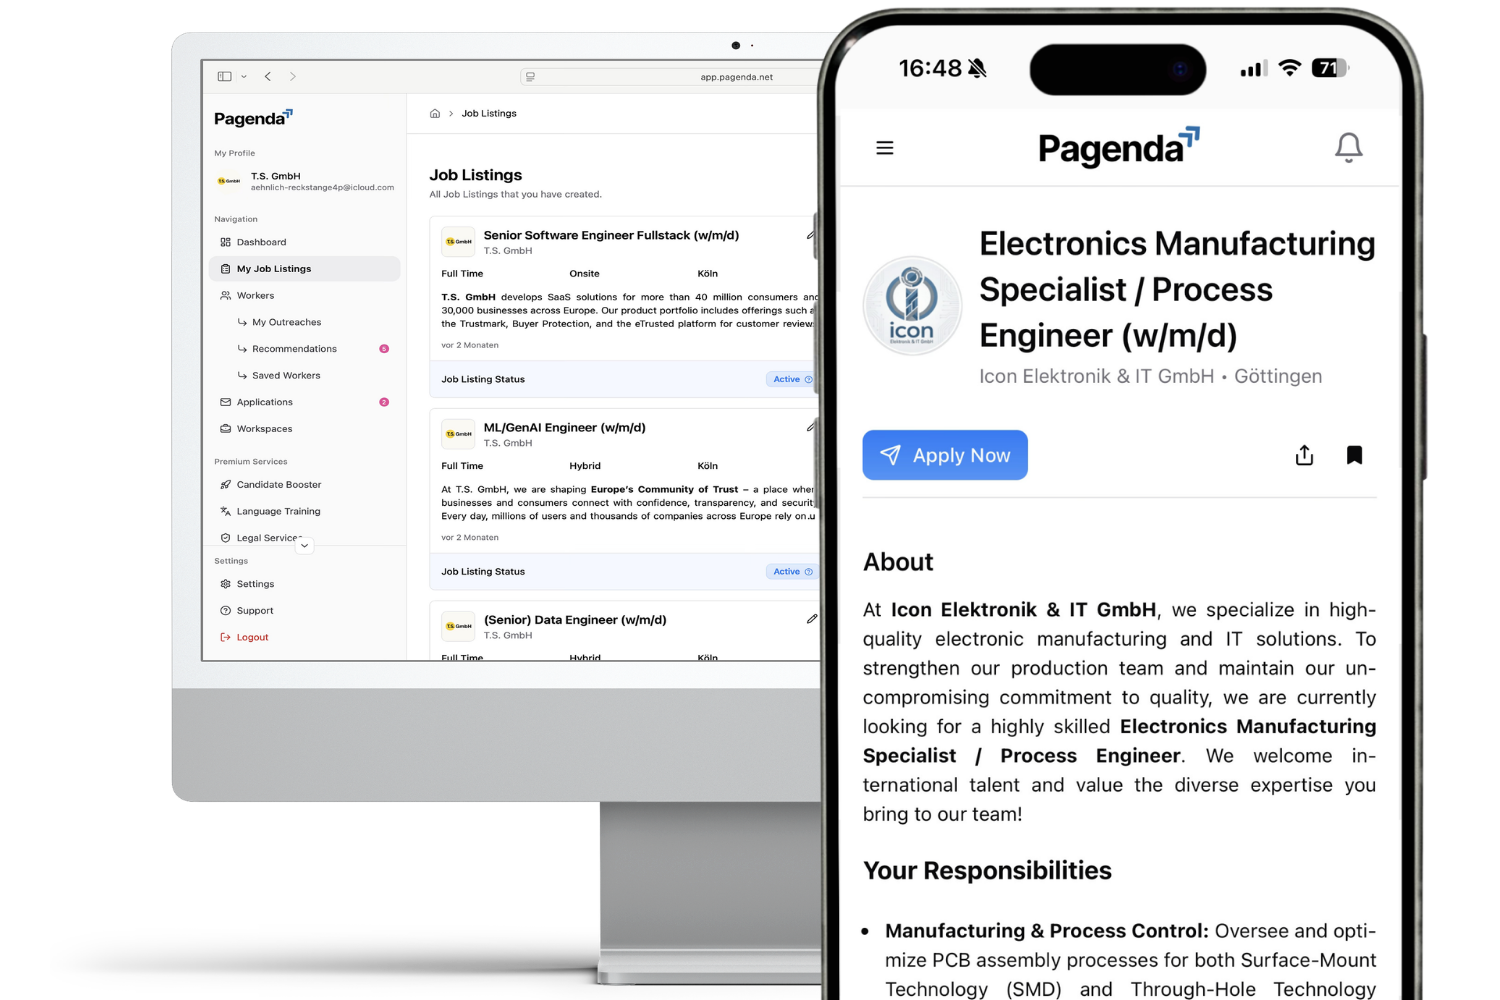Toggle the bookmark icon for this job
This screenshot has width=1500, height=1000.
pyautogui.click(x=1354, y=455)
